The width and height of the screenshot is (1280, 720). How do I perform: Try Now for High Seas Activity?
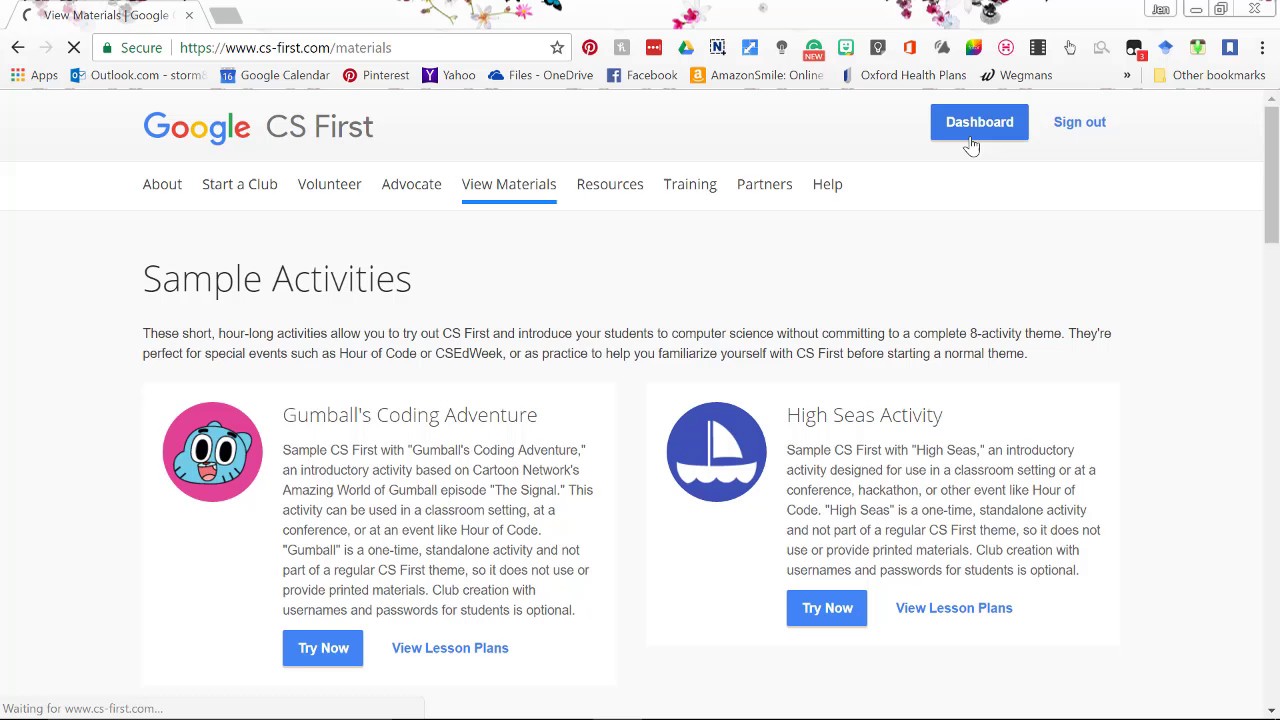point(827,608)
